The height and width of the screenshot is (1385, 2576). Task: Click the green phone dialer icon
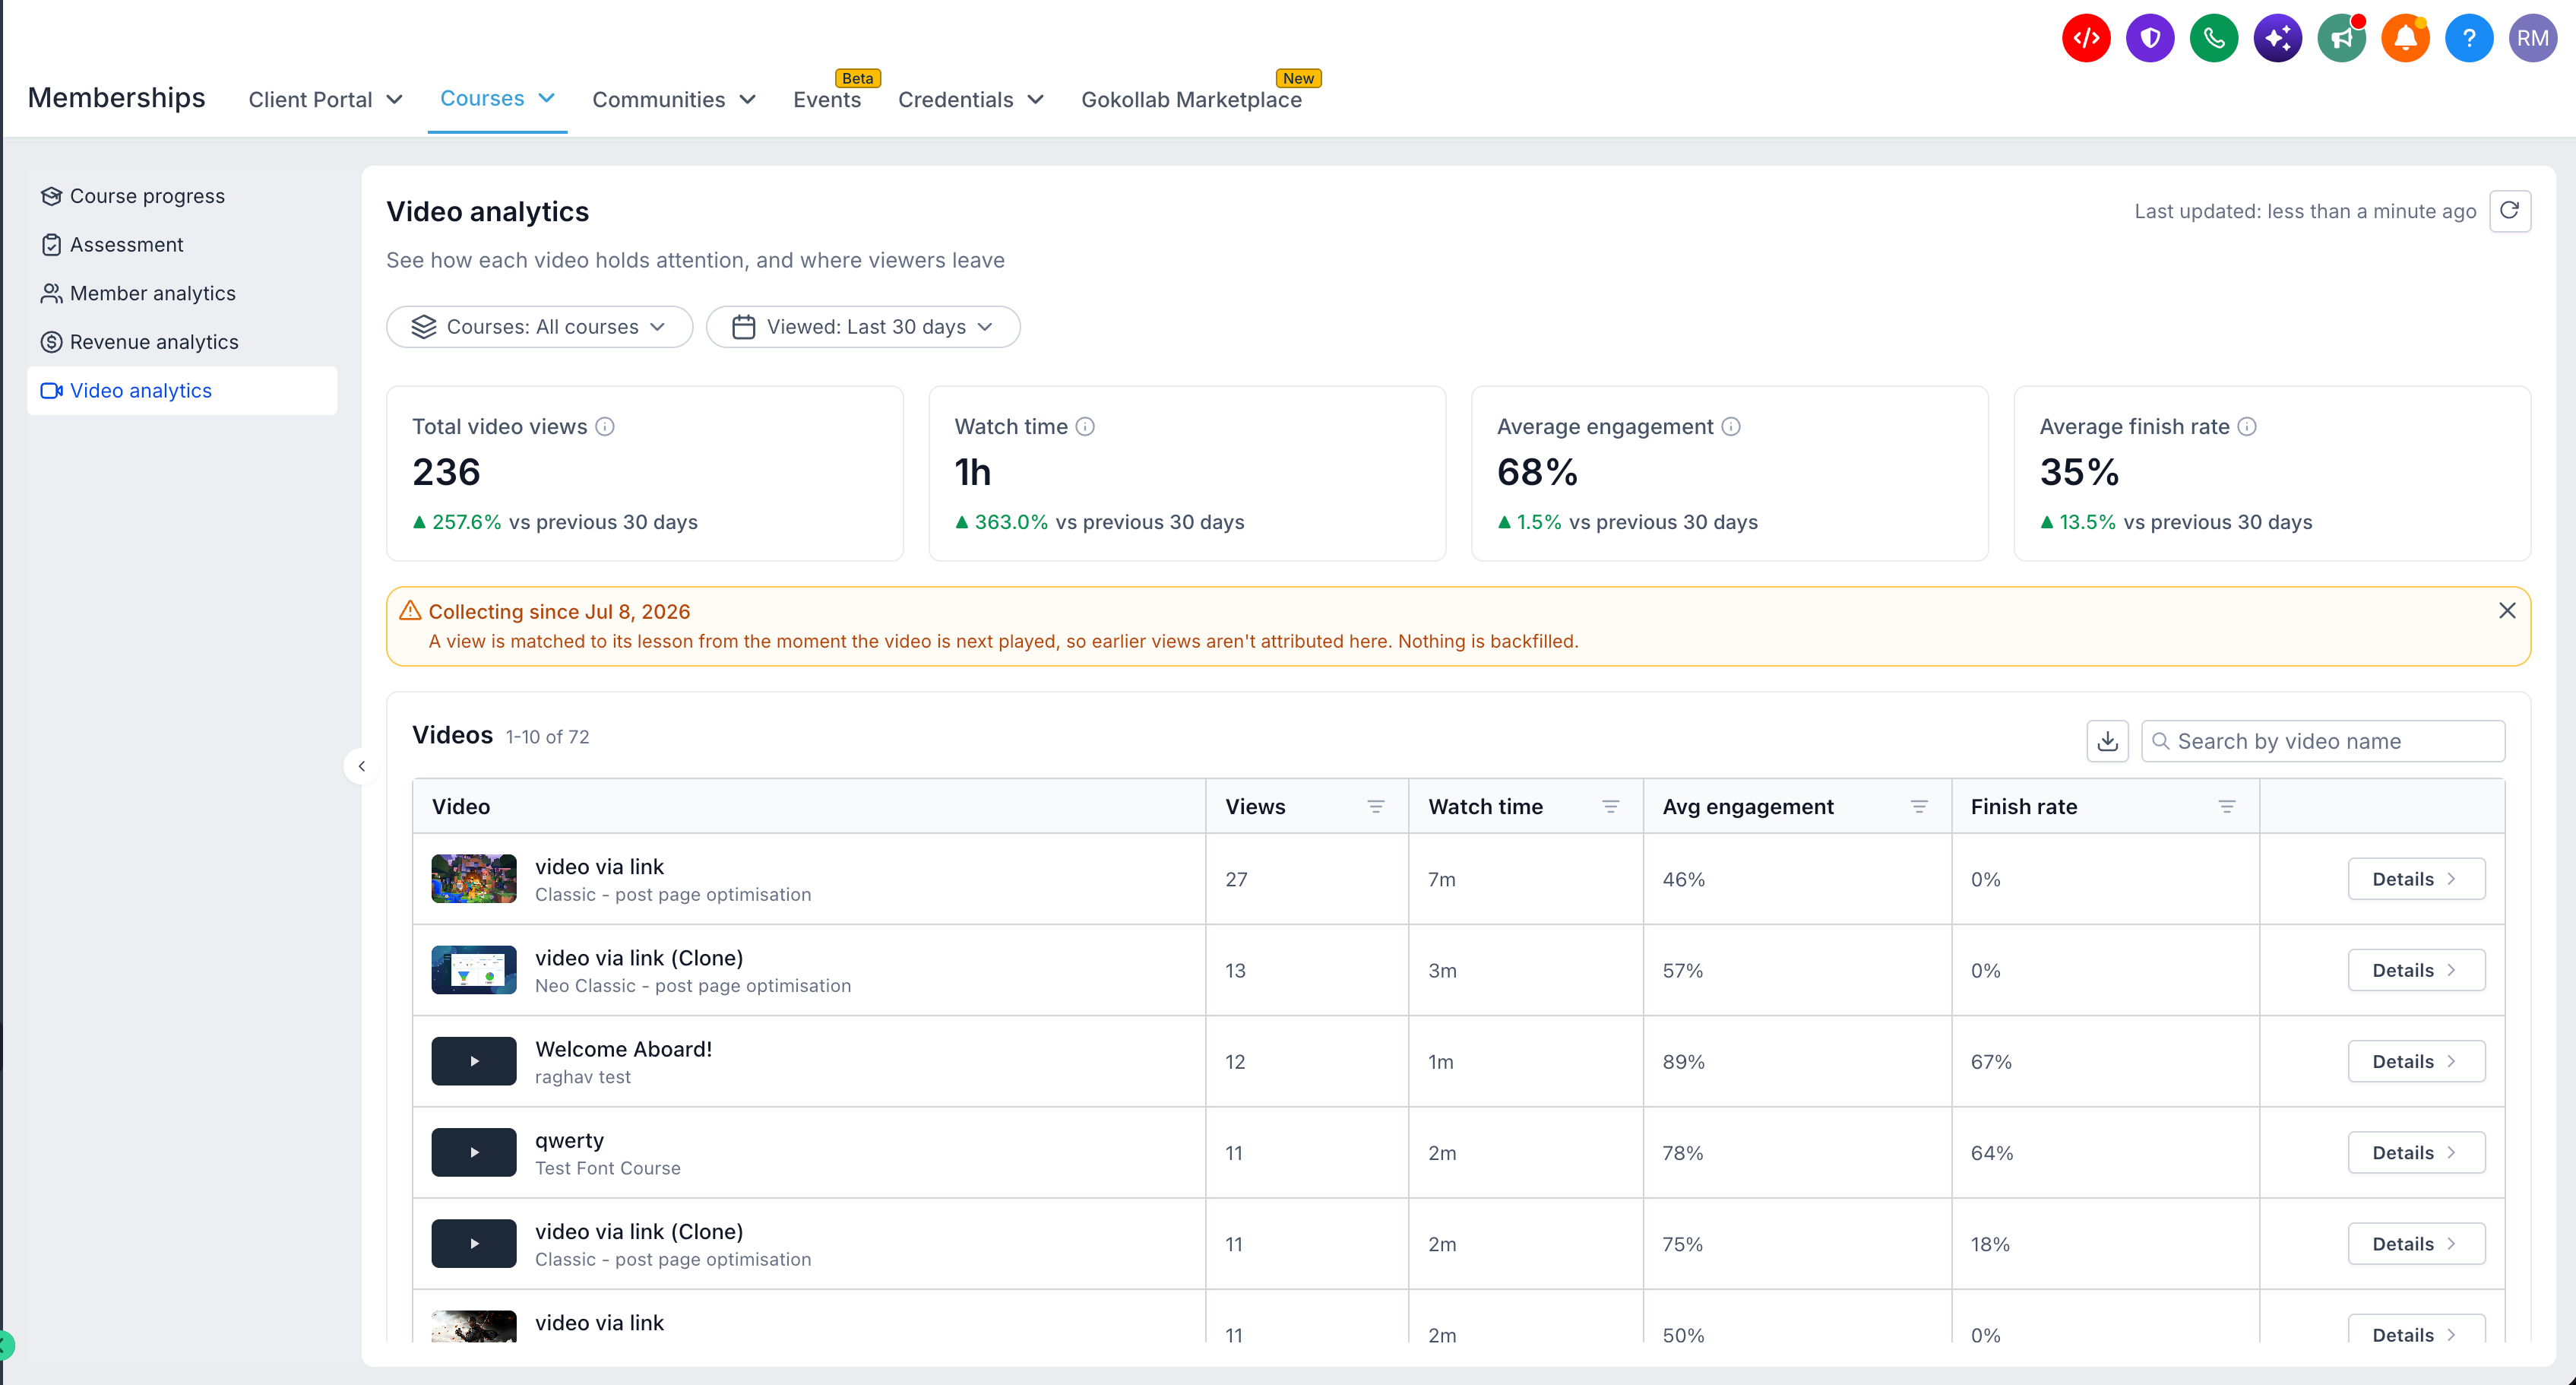pos(2214,38)
